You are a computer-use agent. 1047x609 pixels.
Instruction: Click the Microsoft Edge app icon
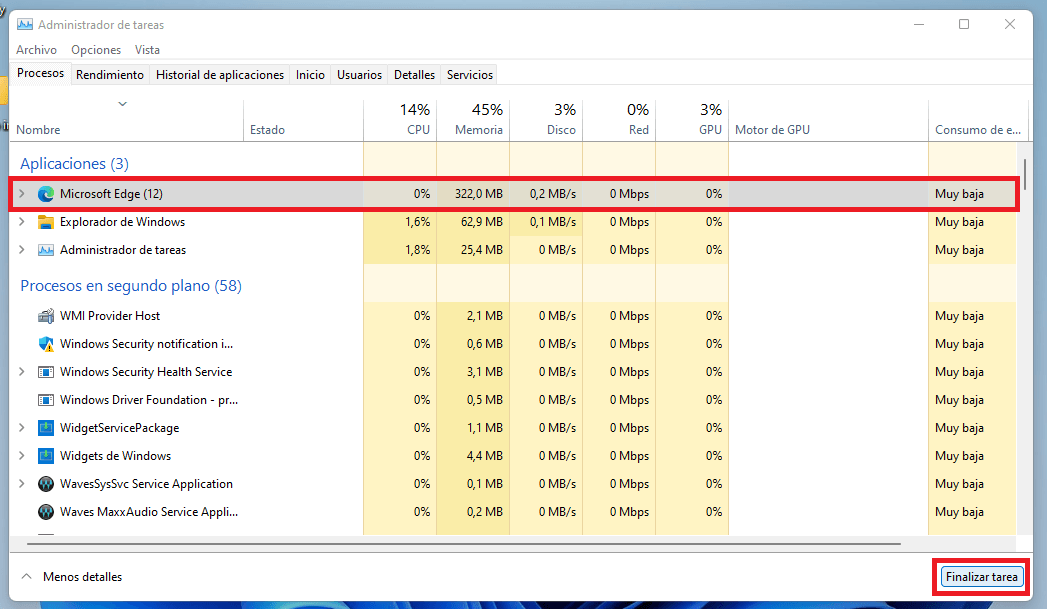[x=45, y=194]
